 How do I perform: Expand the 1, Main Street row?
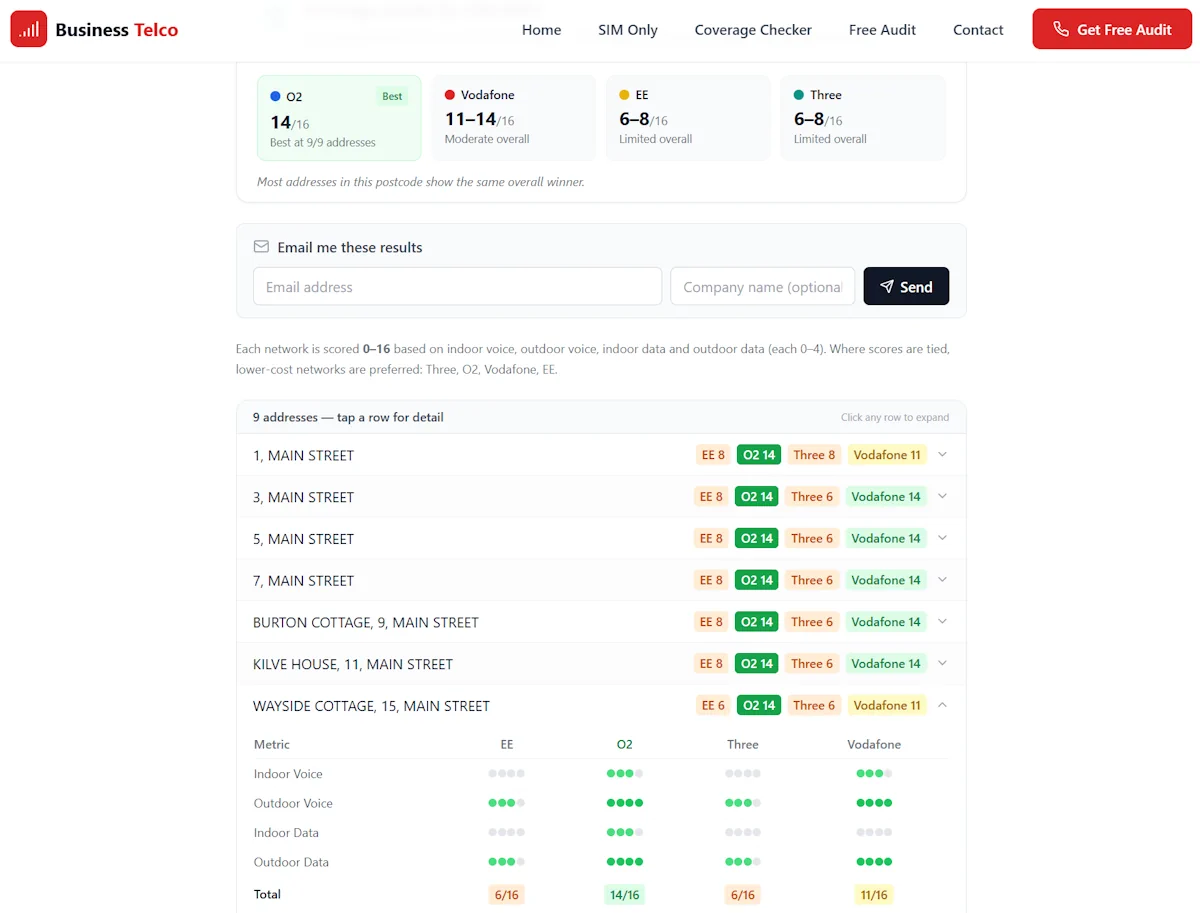point(941,454)
